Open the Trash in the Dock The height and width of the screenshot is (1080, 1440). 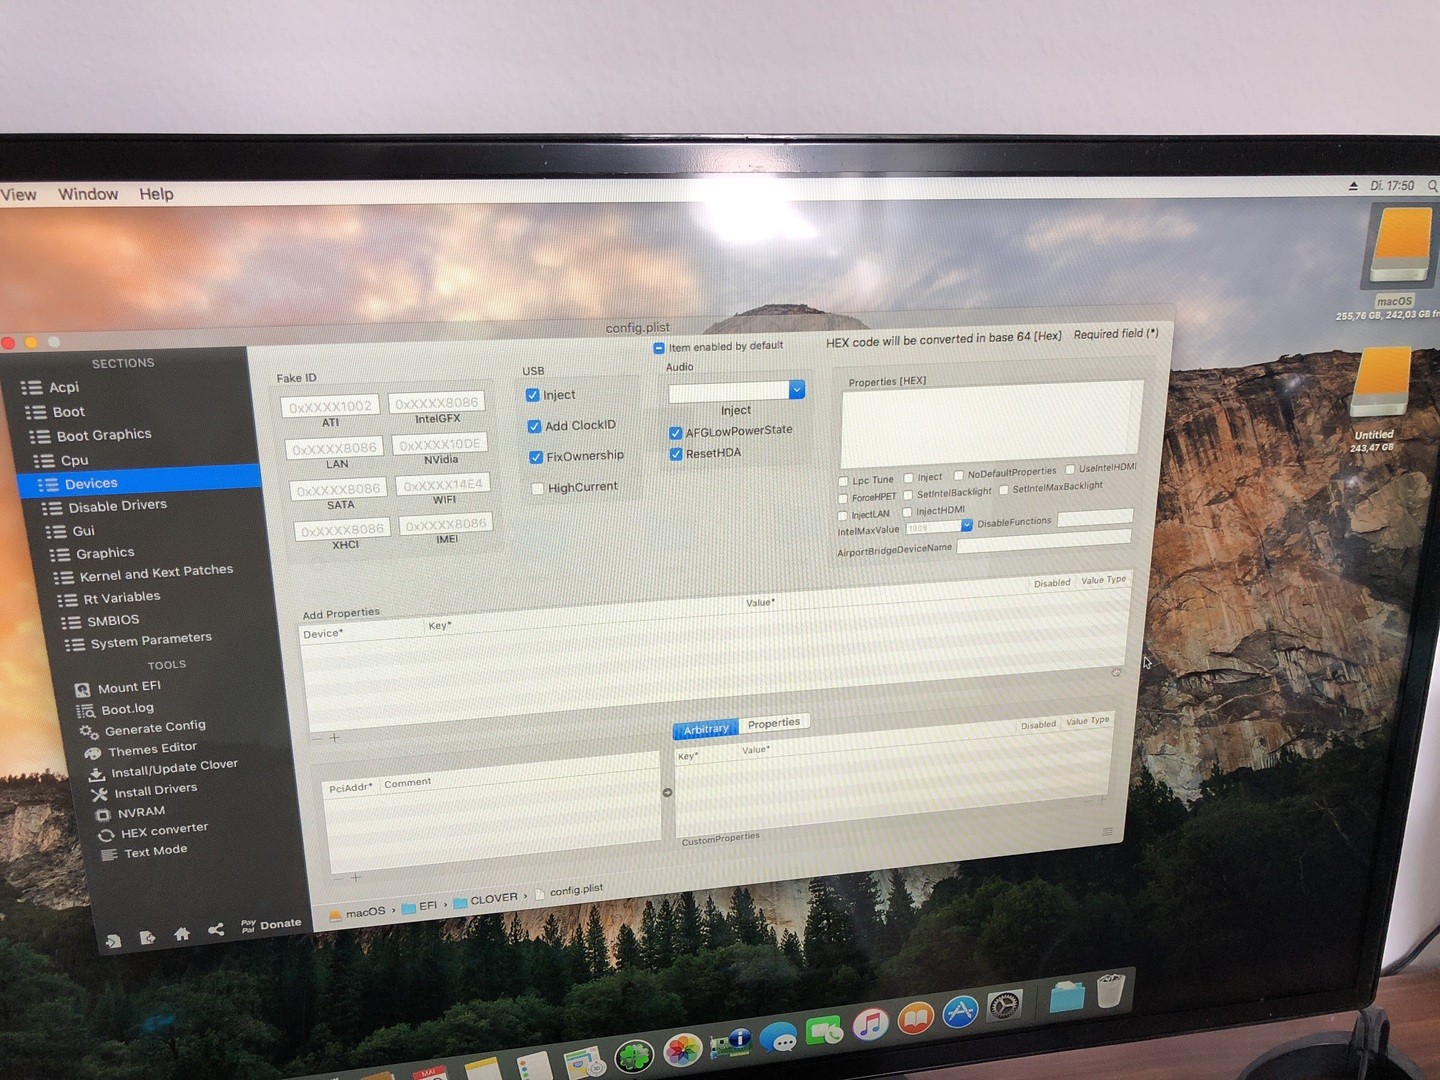(1110, 990)
